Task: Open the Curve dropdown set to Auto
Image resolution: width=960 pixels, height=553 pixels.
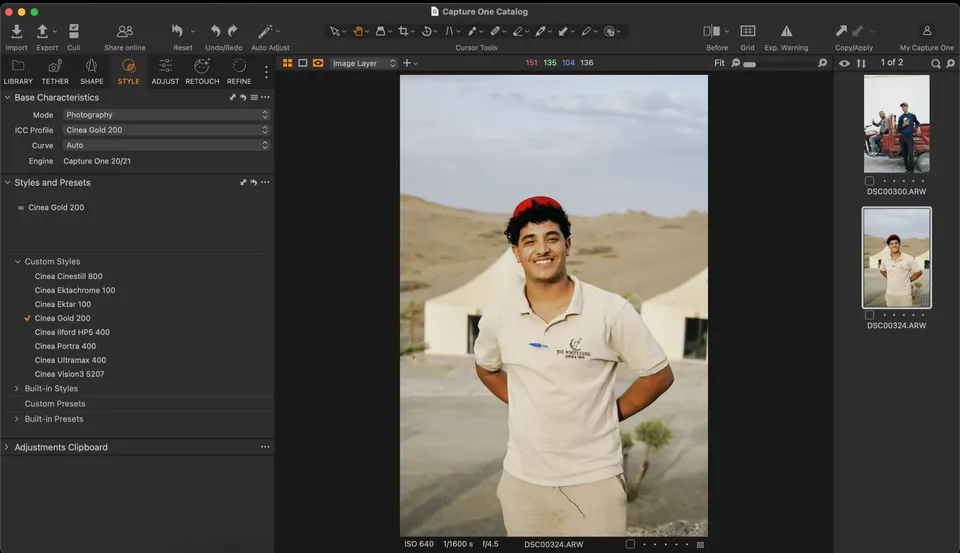Action: click(x=166, y=145)
